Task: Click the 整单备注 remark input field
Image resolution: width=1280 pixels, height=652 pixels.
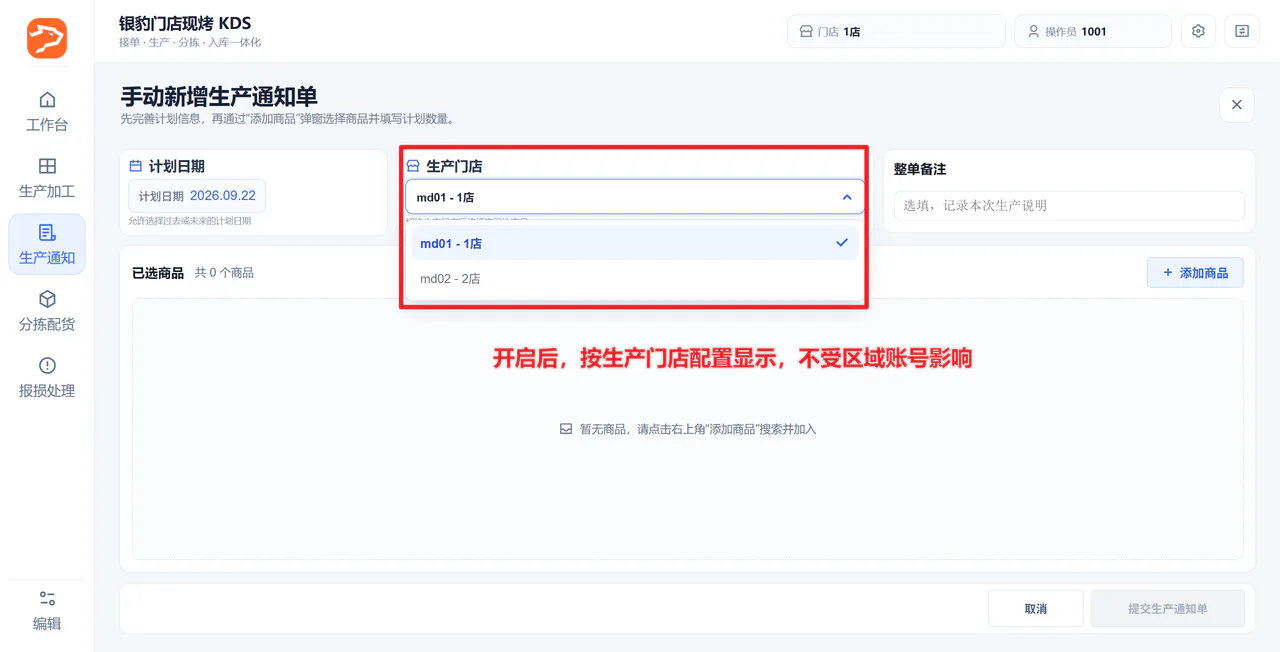Action: (x=1069, y=206)
